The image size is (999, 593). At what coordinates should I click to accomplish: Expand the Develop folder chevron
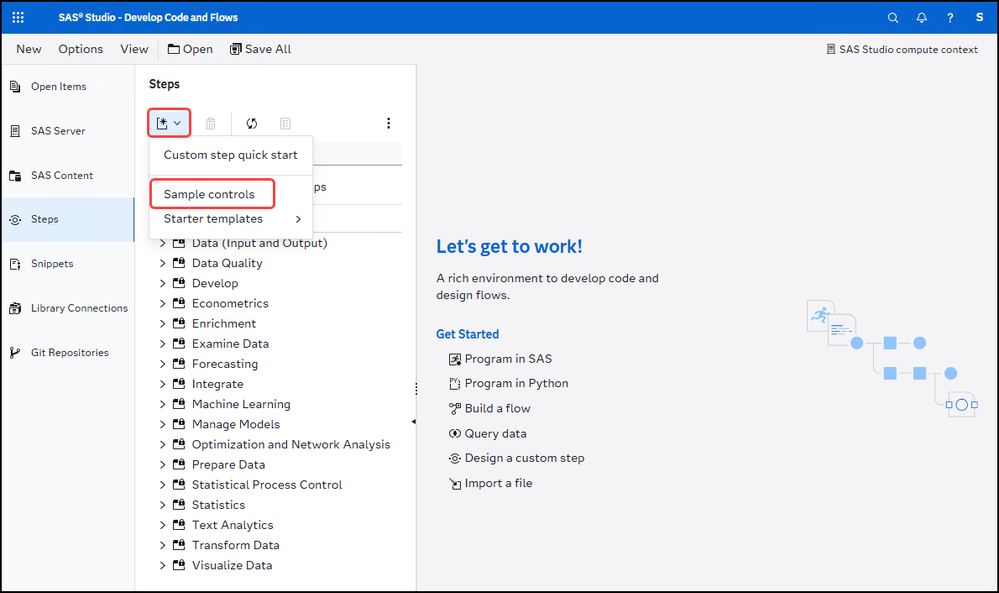(162, 283)
